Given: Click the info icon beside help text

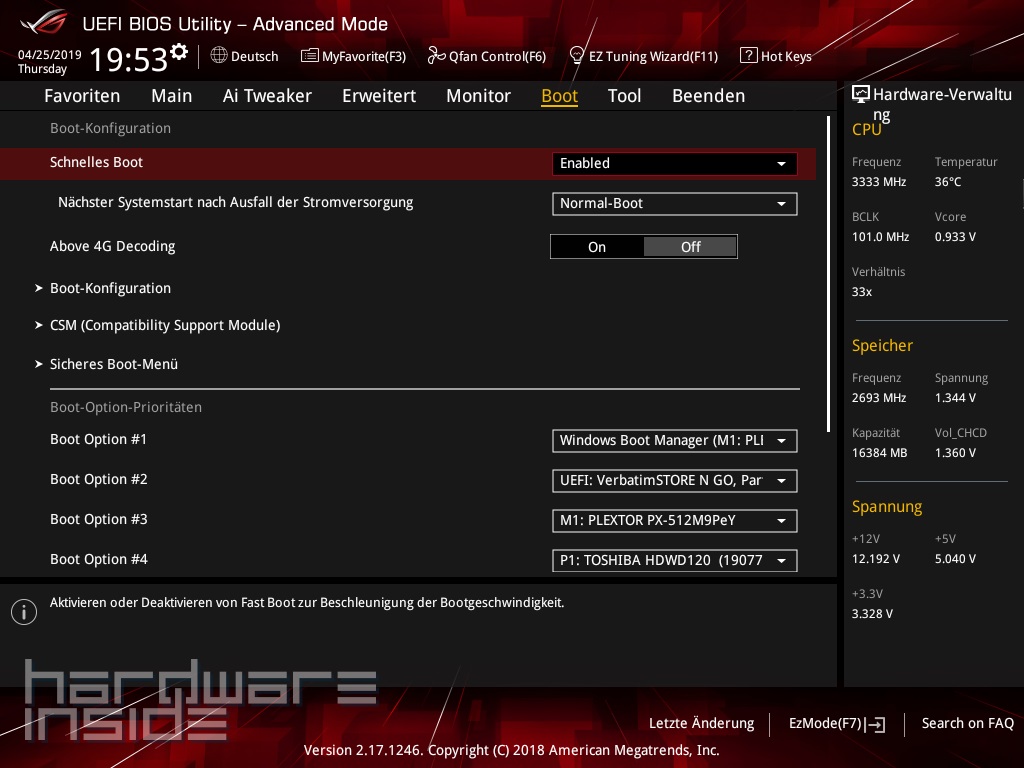Looking at the screenshot, I should [x=23, y=612].
